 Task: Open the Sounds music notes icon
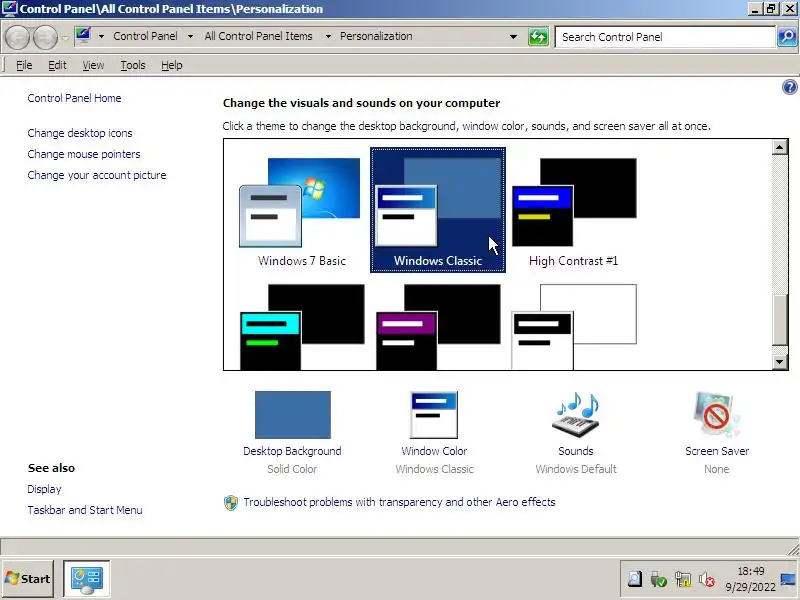[576, 414]
